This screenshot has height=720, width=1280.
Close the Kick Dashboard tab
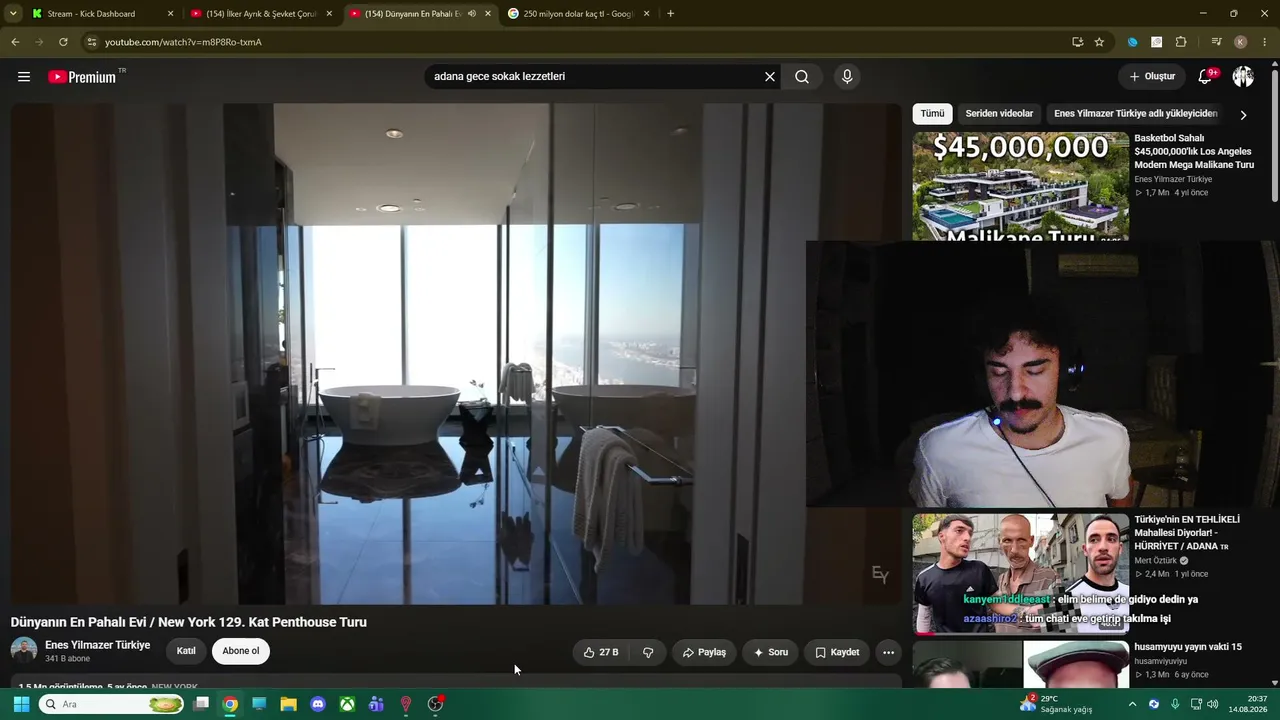(x=170, y=14)
